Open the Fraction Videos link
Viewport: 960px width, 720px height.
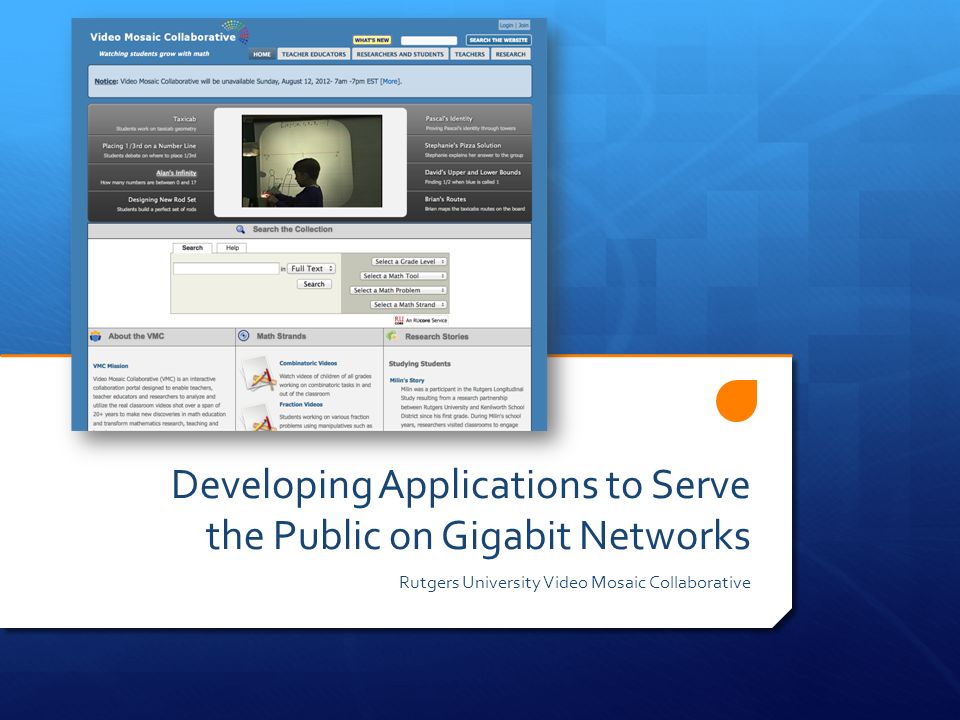click(301, 405)
